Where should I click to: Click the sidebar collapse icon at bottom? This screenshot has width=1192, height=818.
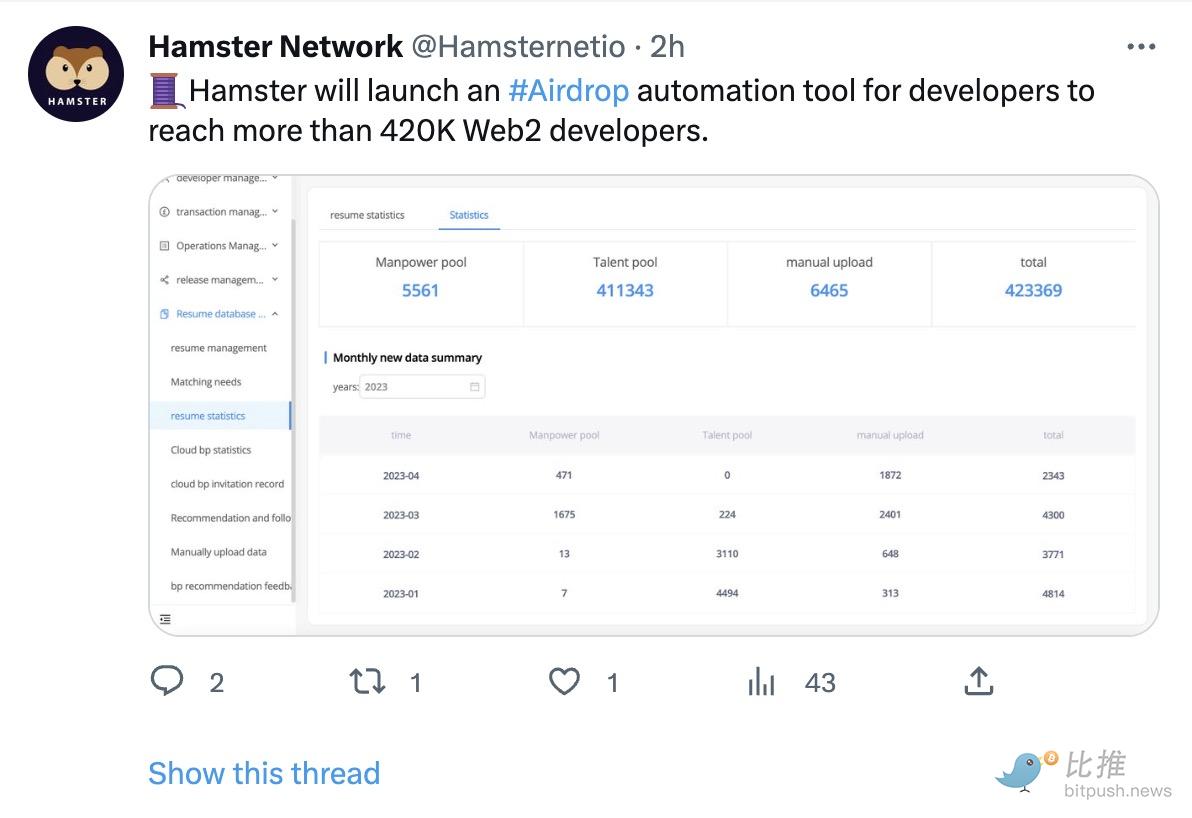165,619
